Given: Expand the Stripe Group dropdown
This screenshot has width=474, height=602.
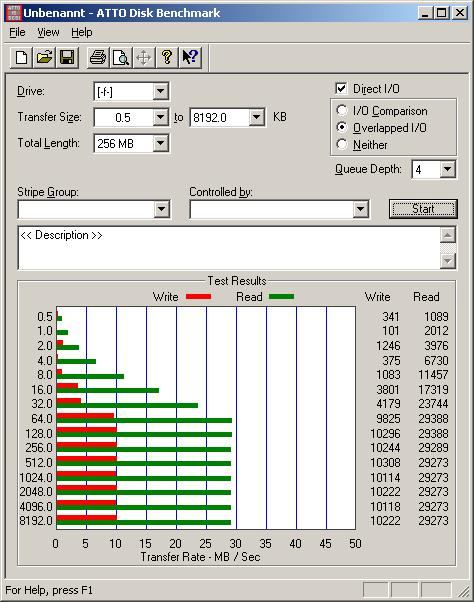Looking at the screenshot, I should point(161,209).
